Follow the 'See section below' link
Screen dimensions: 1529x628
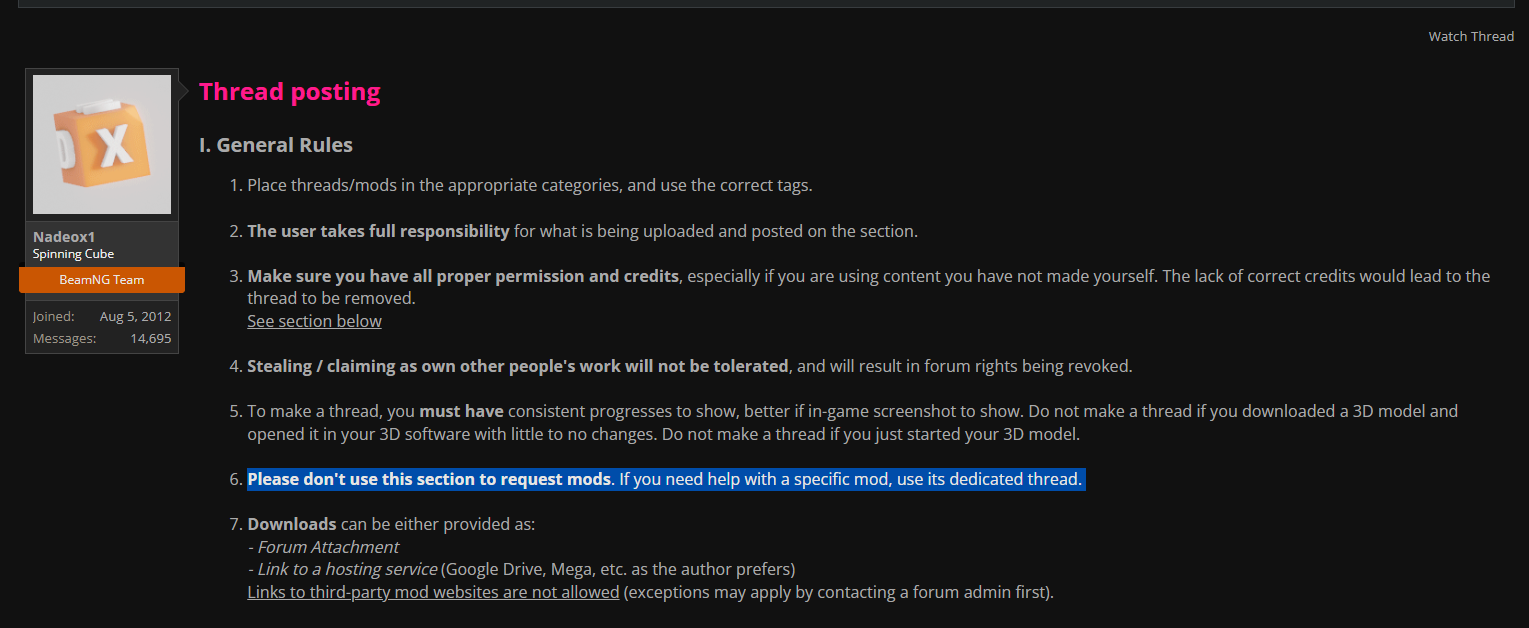point(315,321)
